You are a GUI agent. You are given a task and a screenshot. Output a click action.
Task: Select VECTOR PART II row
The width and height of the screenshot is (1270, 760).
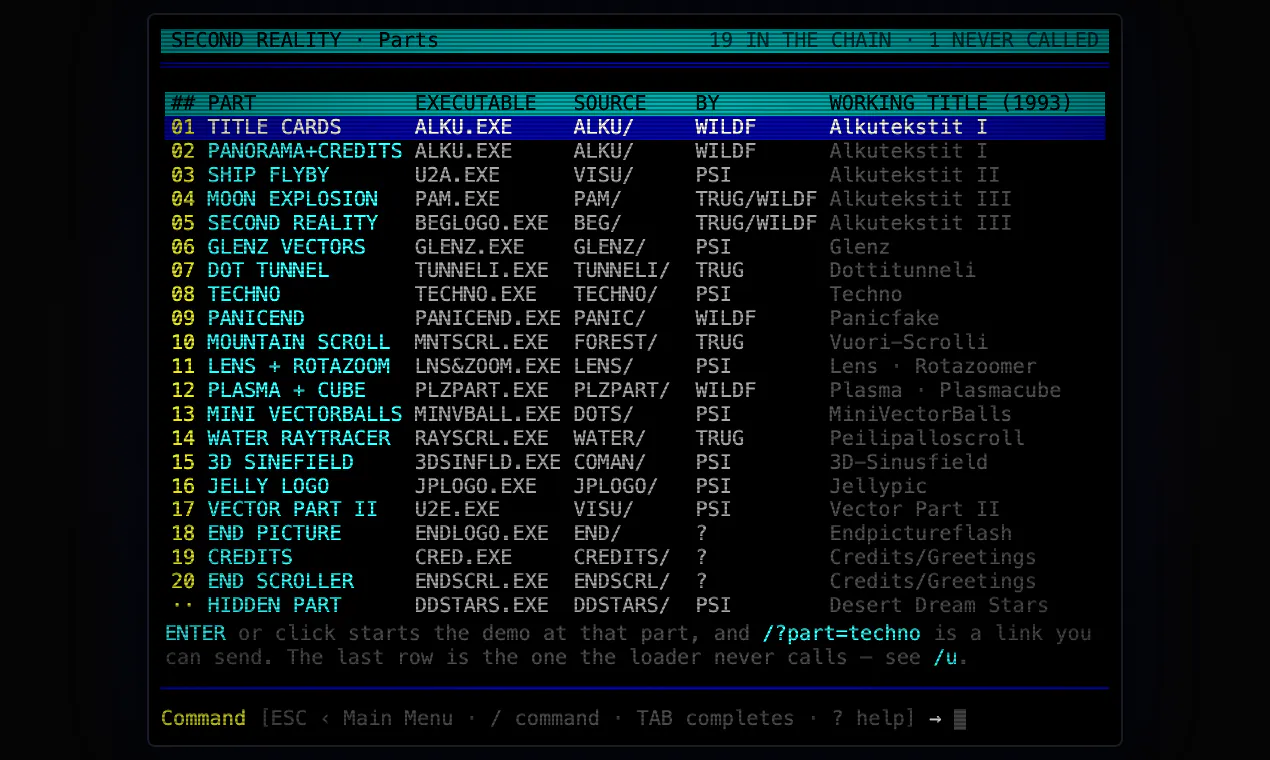(x=635, y=509)
